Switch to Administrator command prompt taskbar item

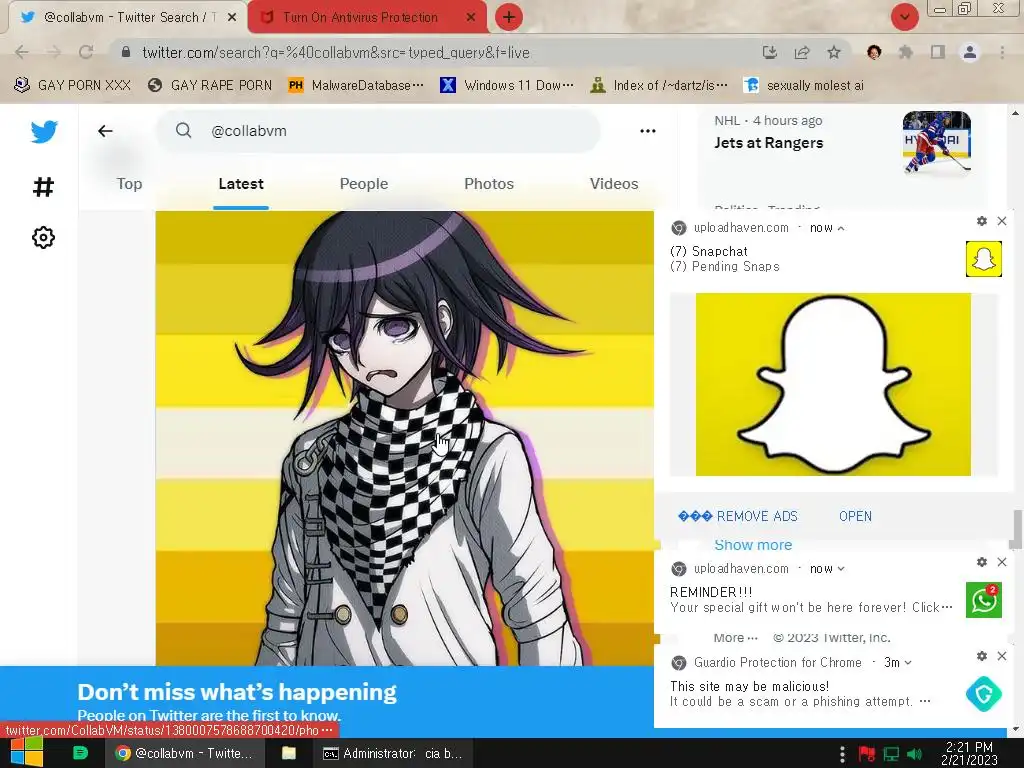point(392,753)
